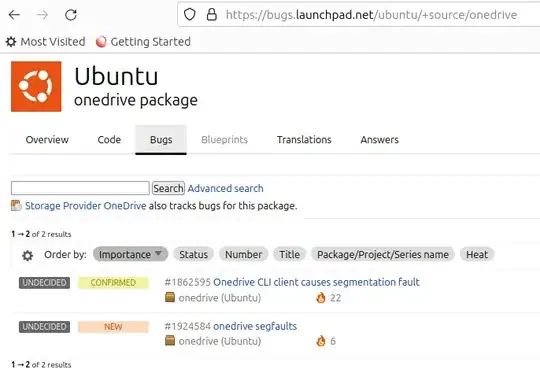Switch to the Answers tab
The width and height of the screenshot is (540, 384).
point(380,139)
